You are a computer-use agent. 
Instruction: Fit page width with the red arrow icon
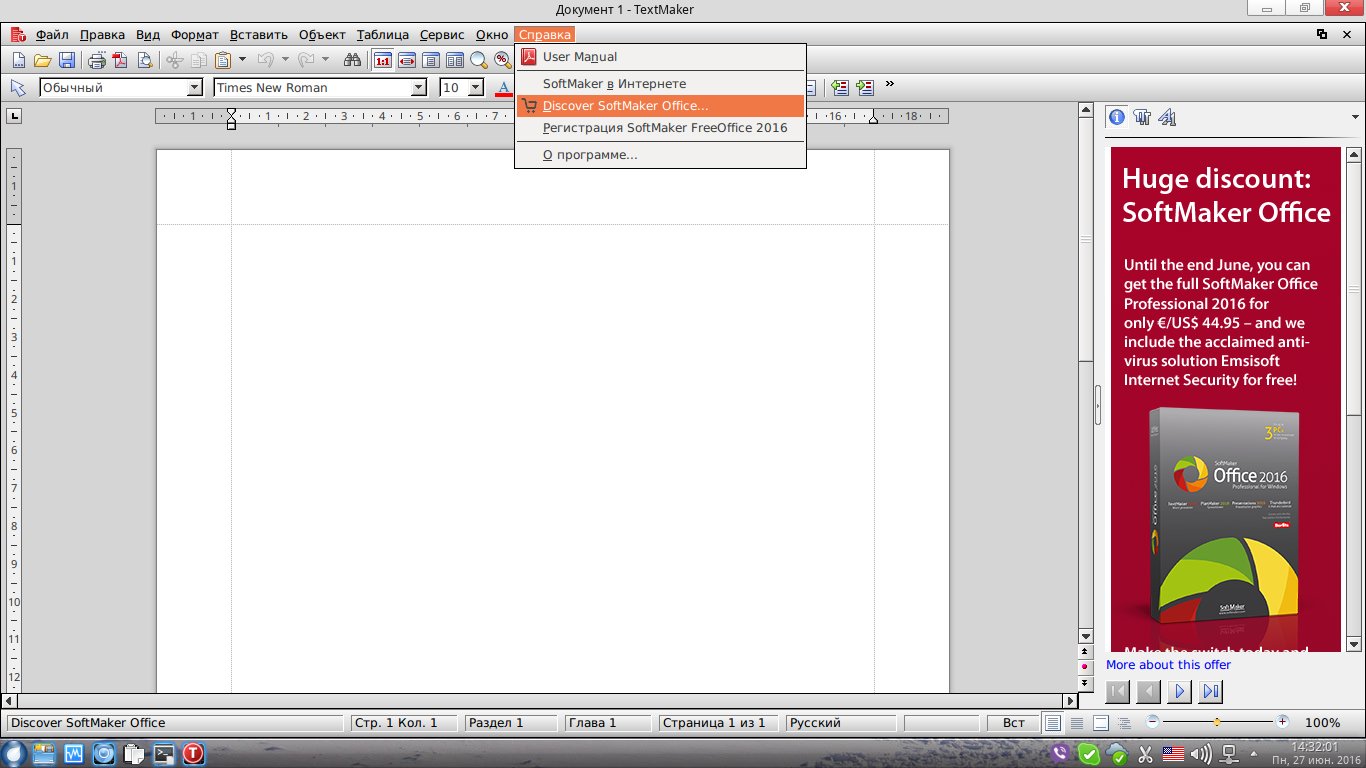[406, 60]
